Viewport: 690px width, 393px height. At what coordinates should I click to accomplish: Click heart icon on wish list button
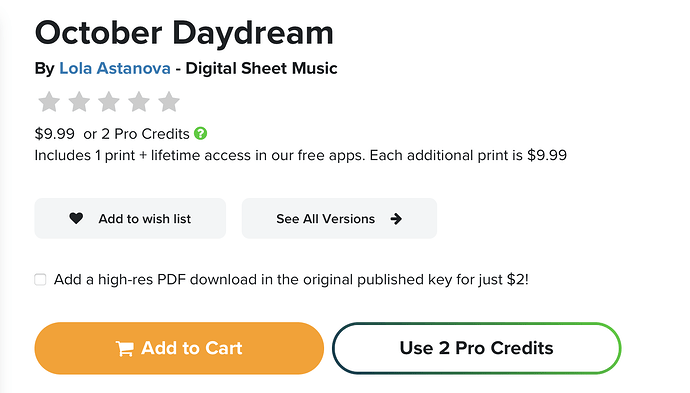coord(76,218)
